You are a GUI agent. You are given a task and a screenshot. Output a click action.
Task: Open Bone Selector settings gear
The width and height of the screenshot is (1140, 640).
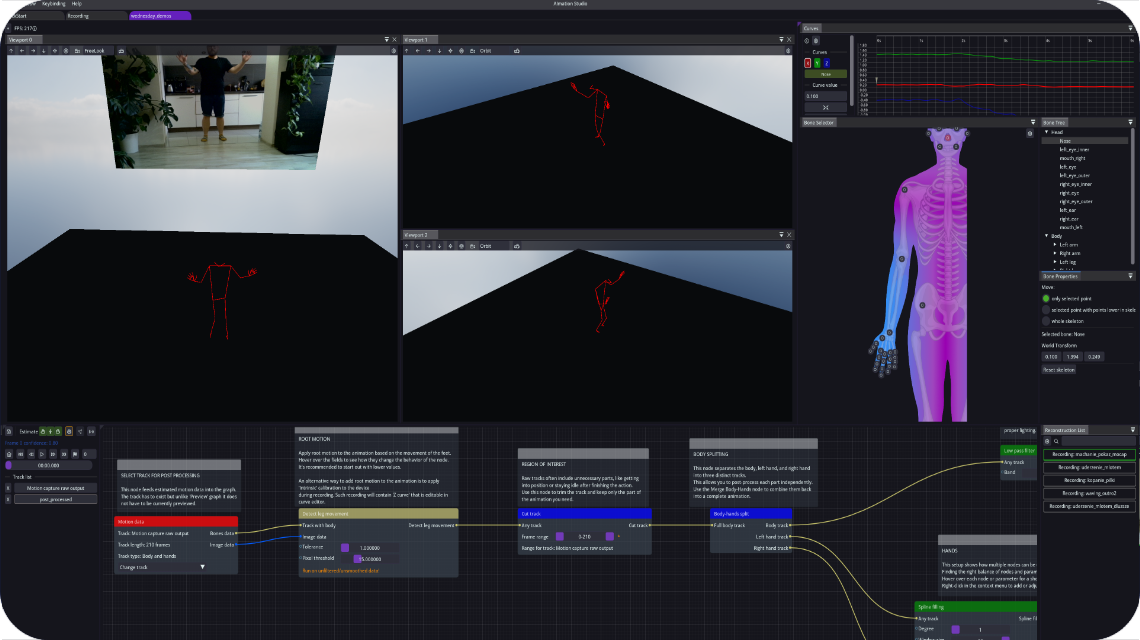coord(1029,134)
